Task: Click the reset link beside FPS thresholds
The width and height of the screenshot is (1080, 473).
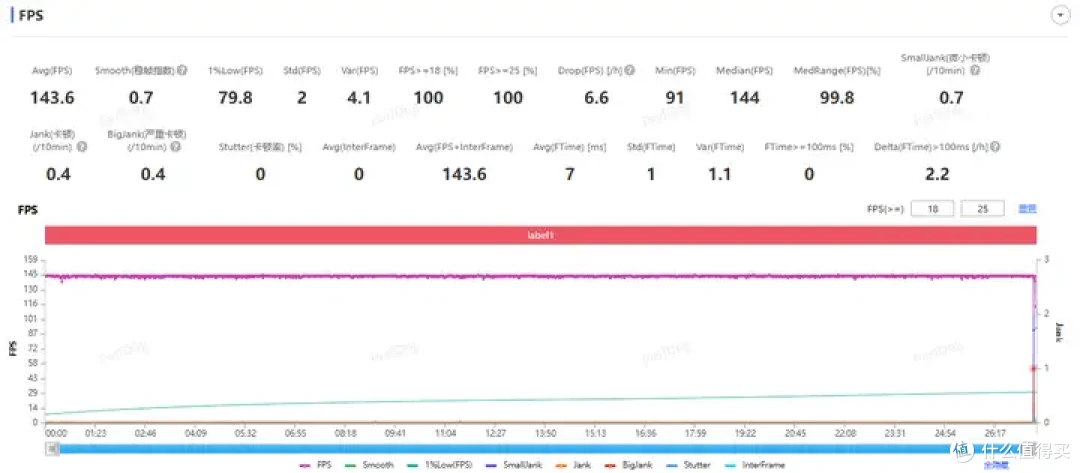Action: click(1027, 209)
